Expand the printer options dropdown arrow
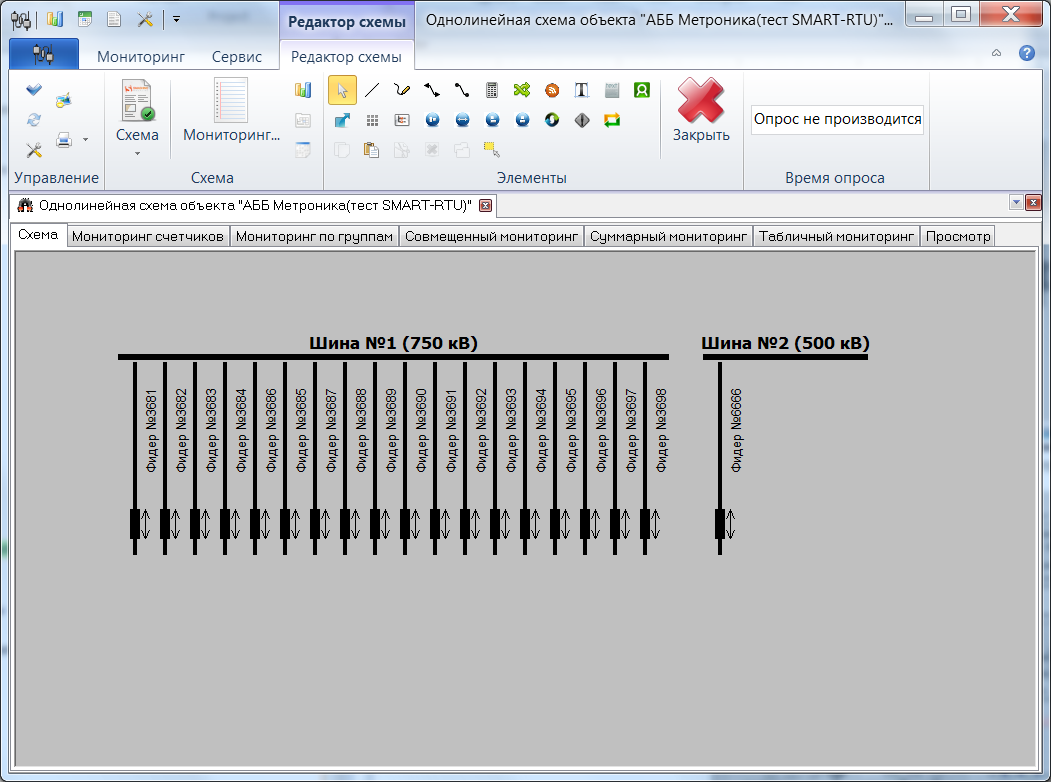This screenshot has height=782, width=1051. 85,140
